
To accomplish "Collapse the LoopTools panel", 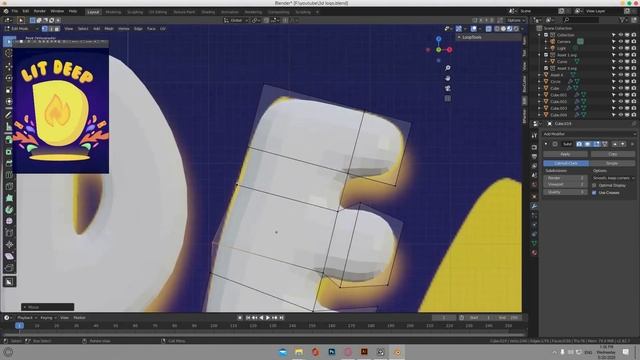I will click(459, 37).
